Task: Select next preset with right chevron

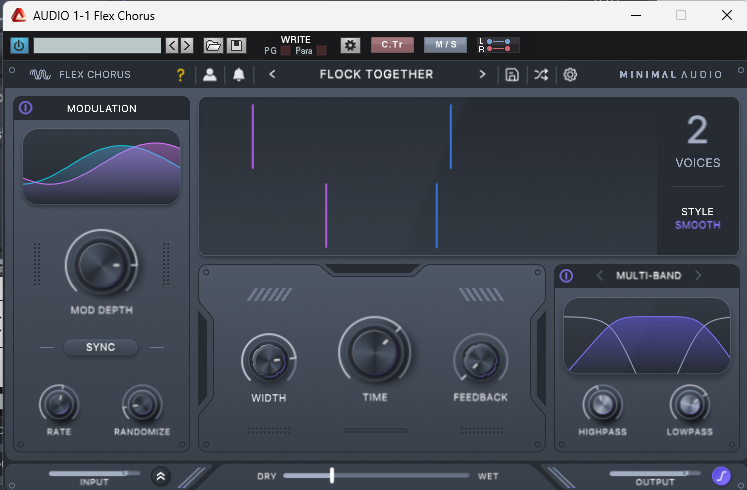Action: click(x=482, y=74)
